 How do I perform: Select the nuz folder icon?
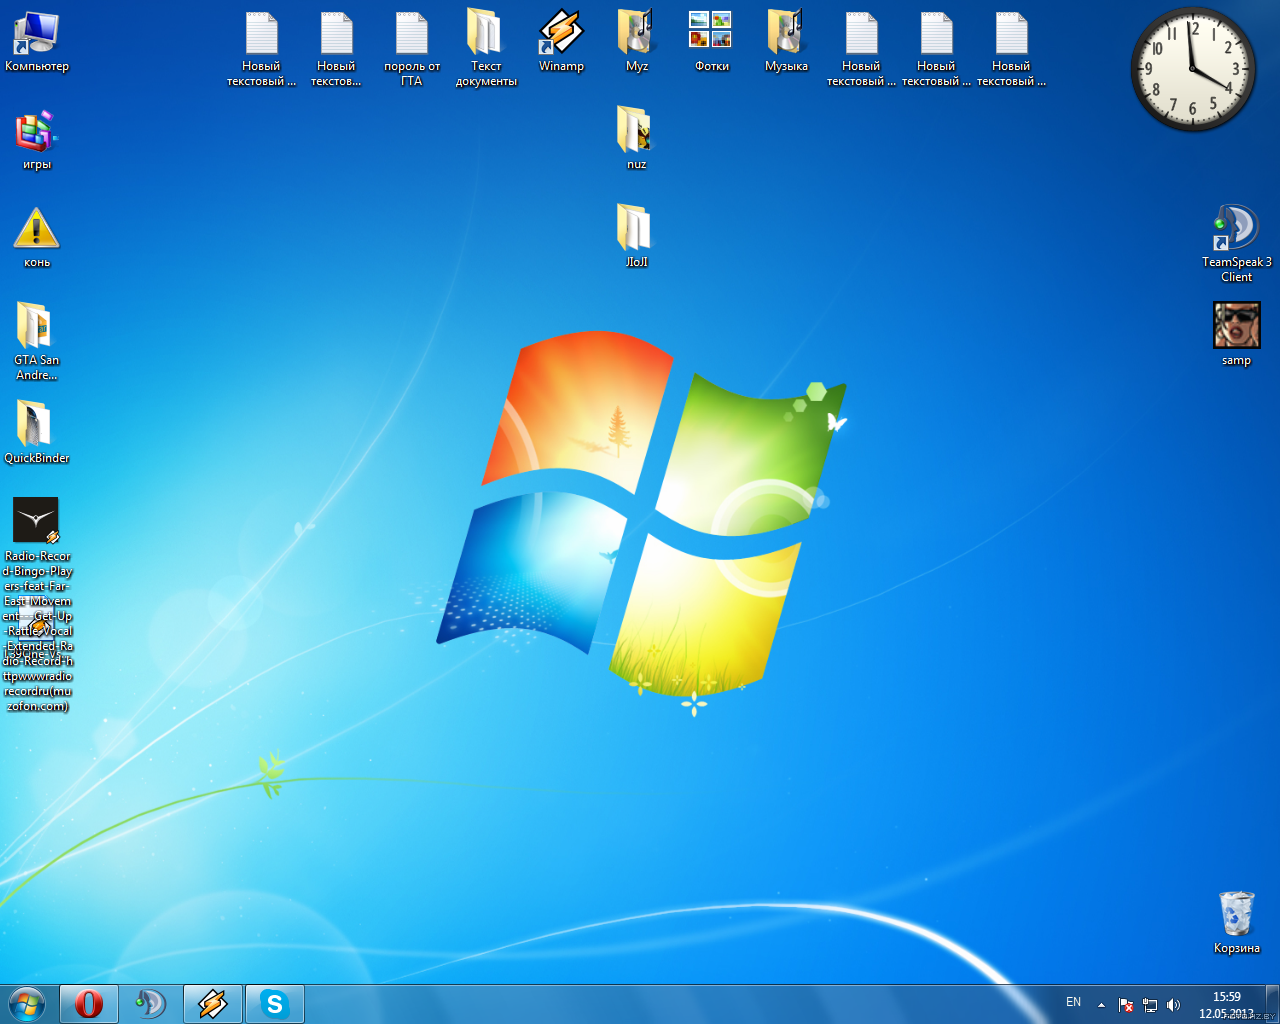click(636, 139)
